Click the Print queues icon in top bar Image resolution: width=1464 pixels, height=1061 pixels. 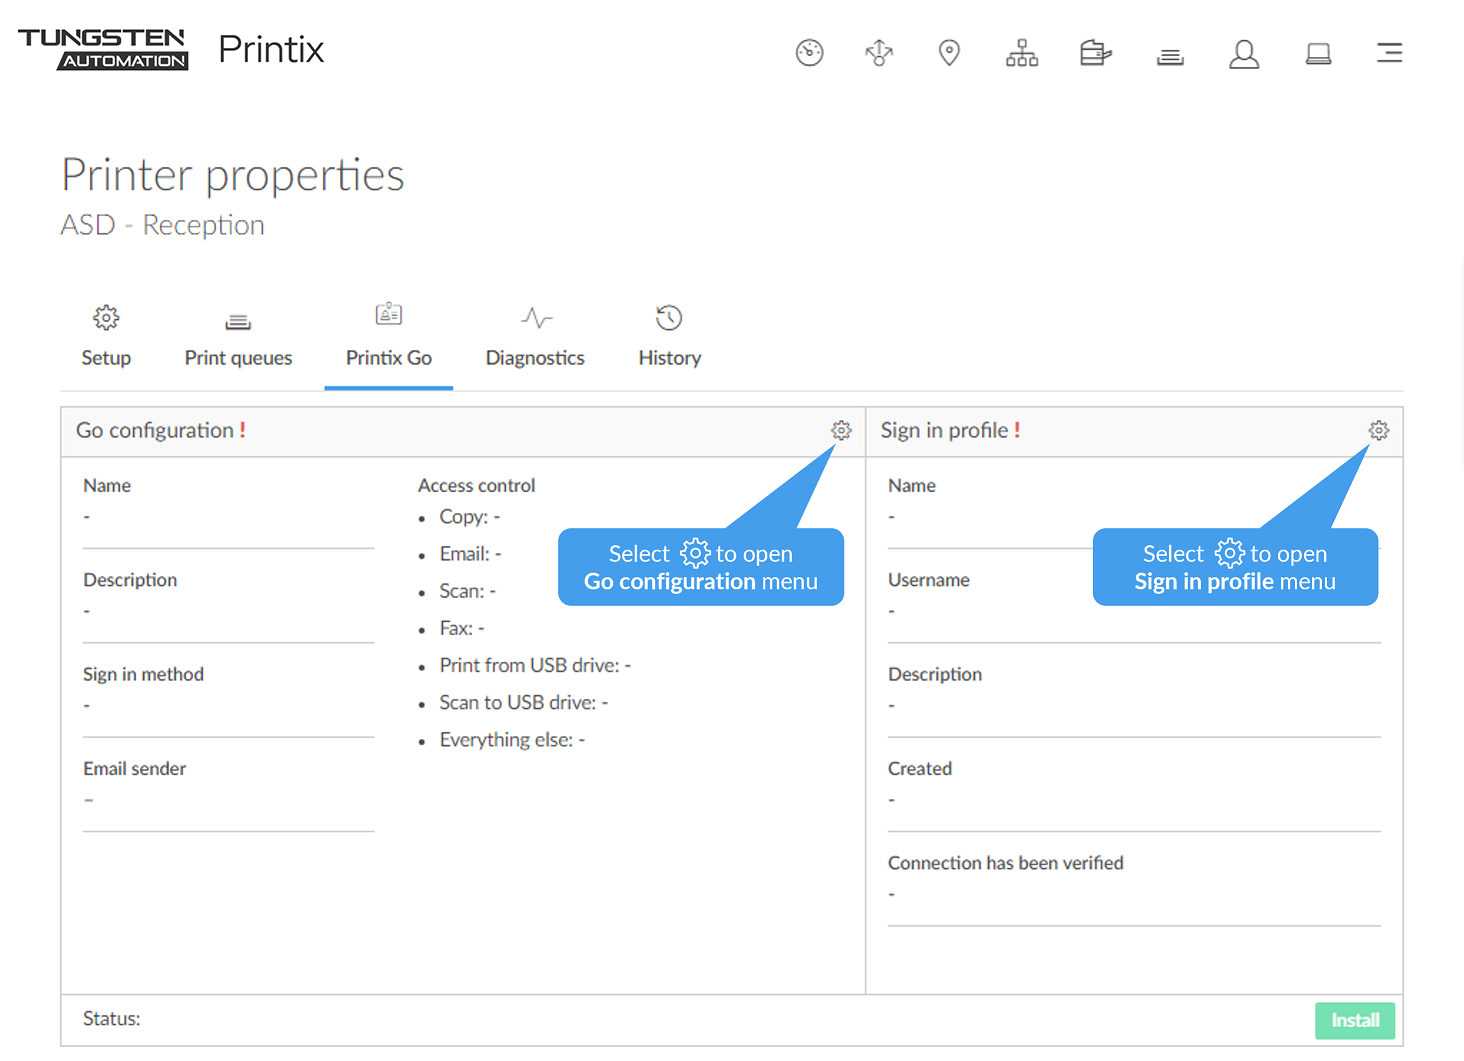pyautogui.click(x=1170, y=55)
